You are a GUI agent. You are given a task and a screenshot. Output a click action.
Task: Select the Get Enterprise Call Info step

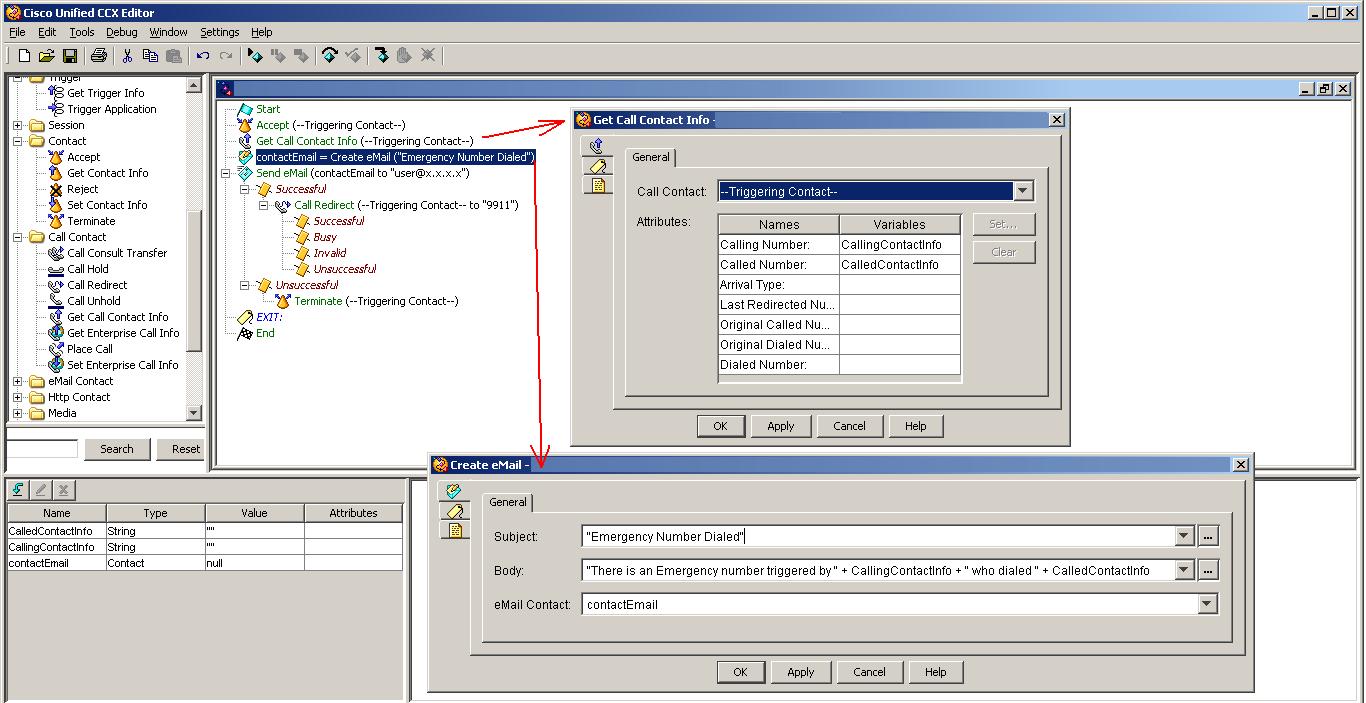click(123, 333)
